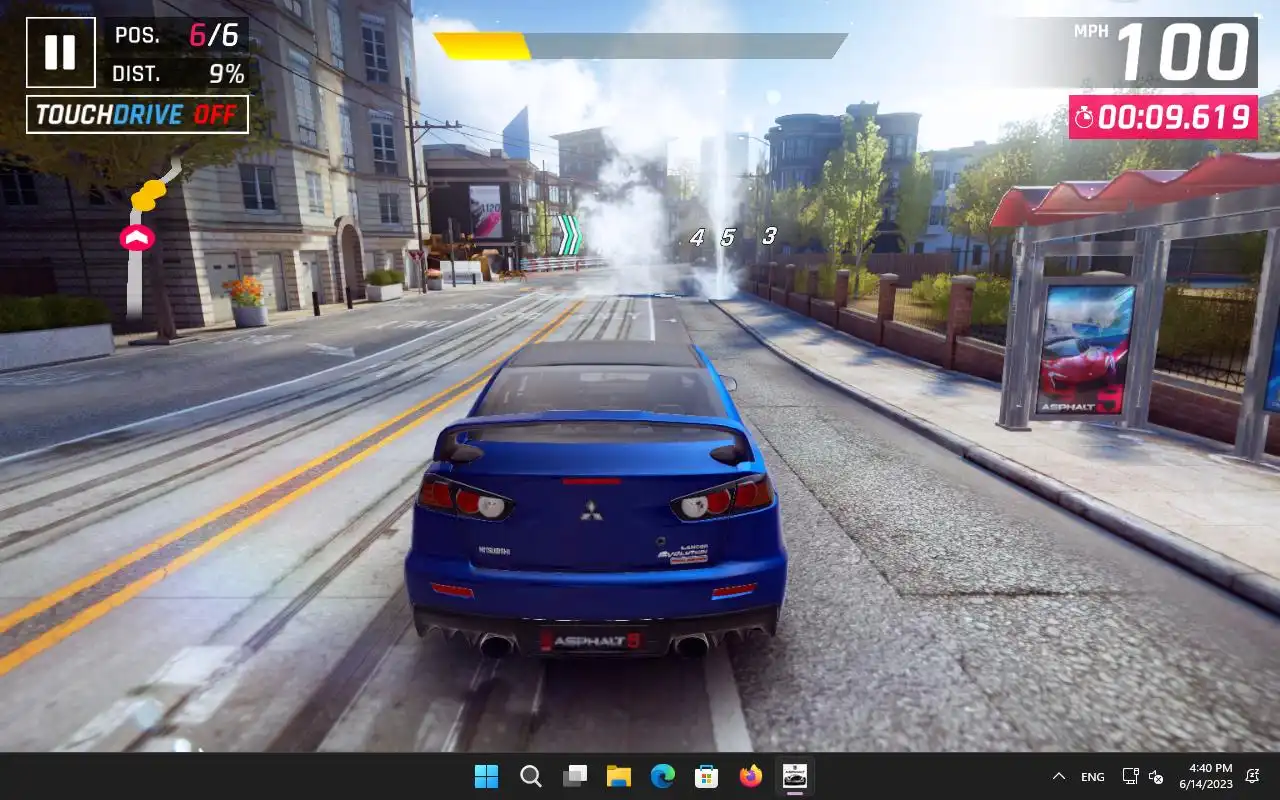Open the notification bell in tray

1252,776
